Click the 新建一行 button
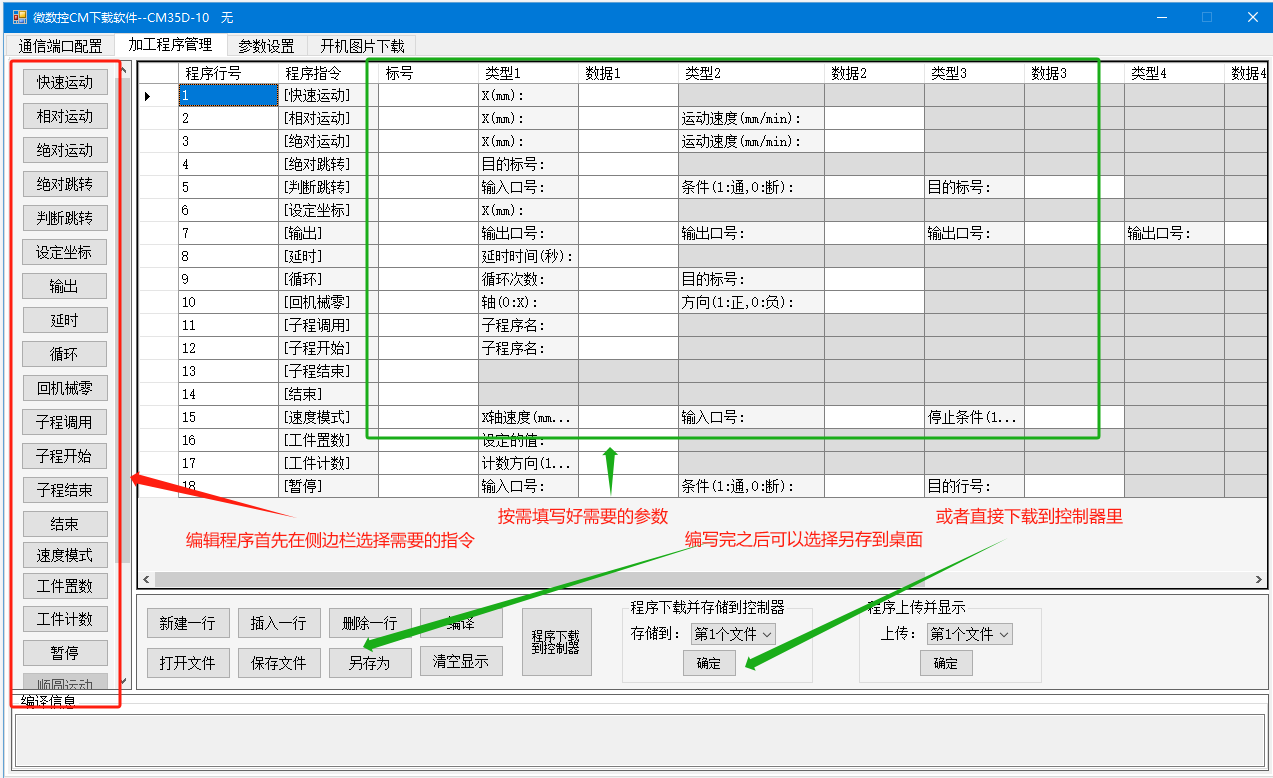This screenshot has height=778, width=1273. pos(188,623)
